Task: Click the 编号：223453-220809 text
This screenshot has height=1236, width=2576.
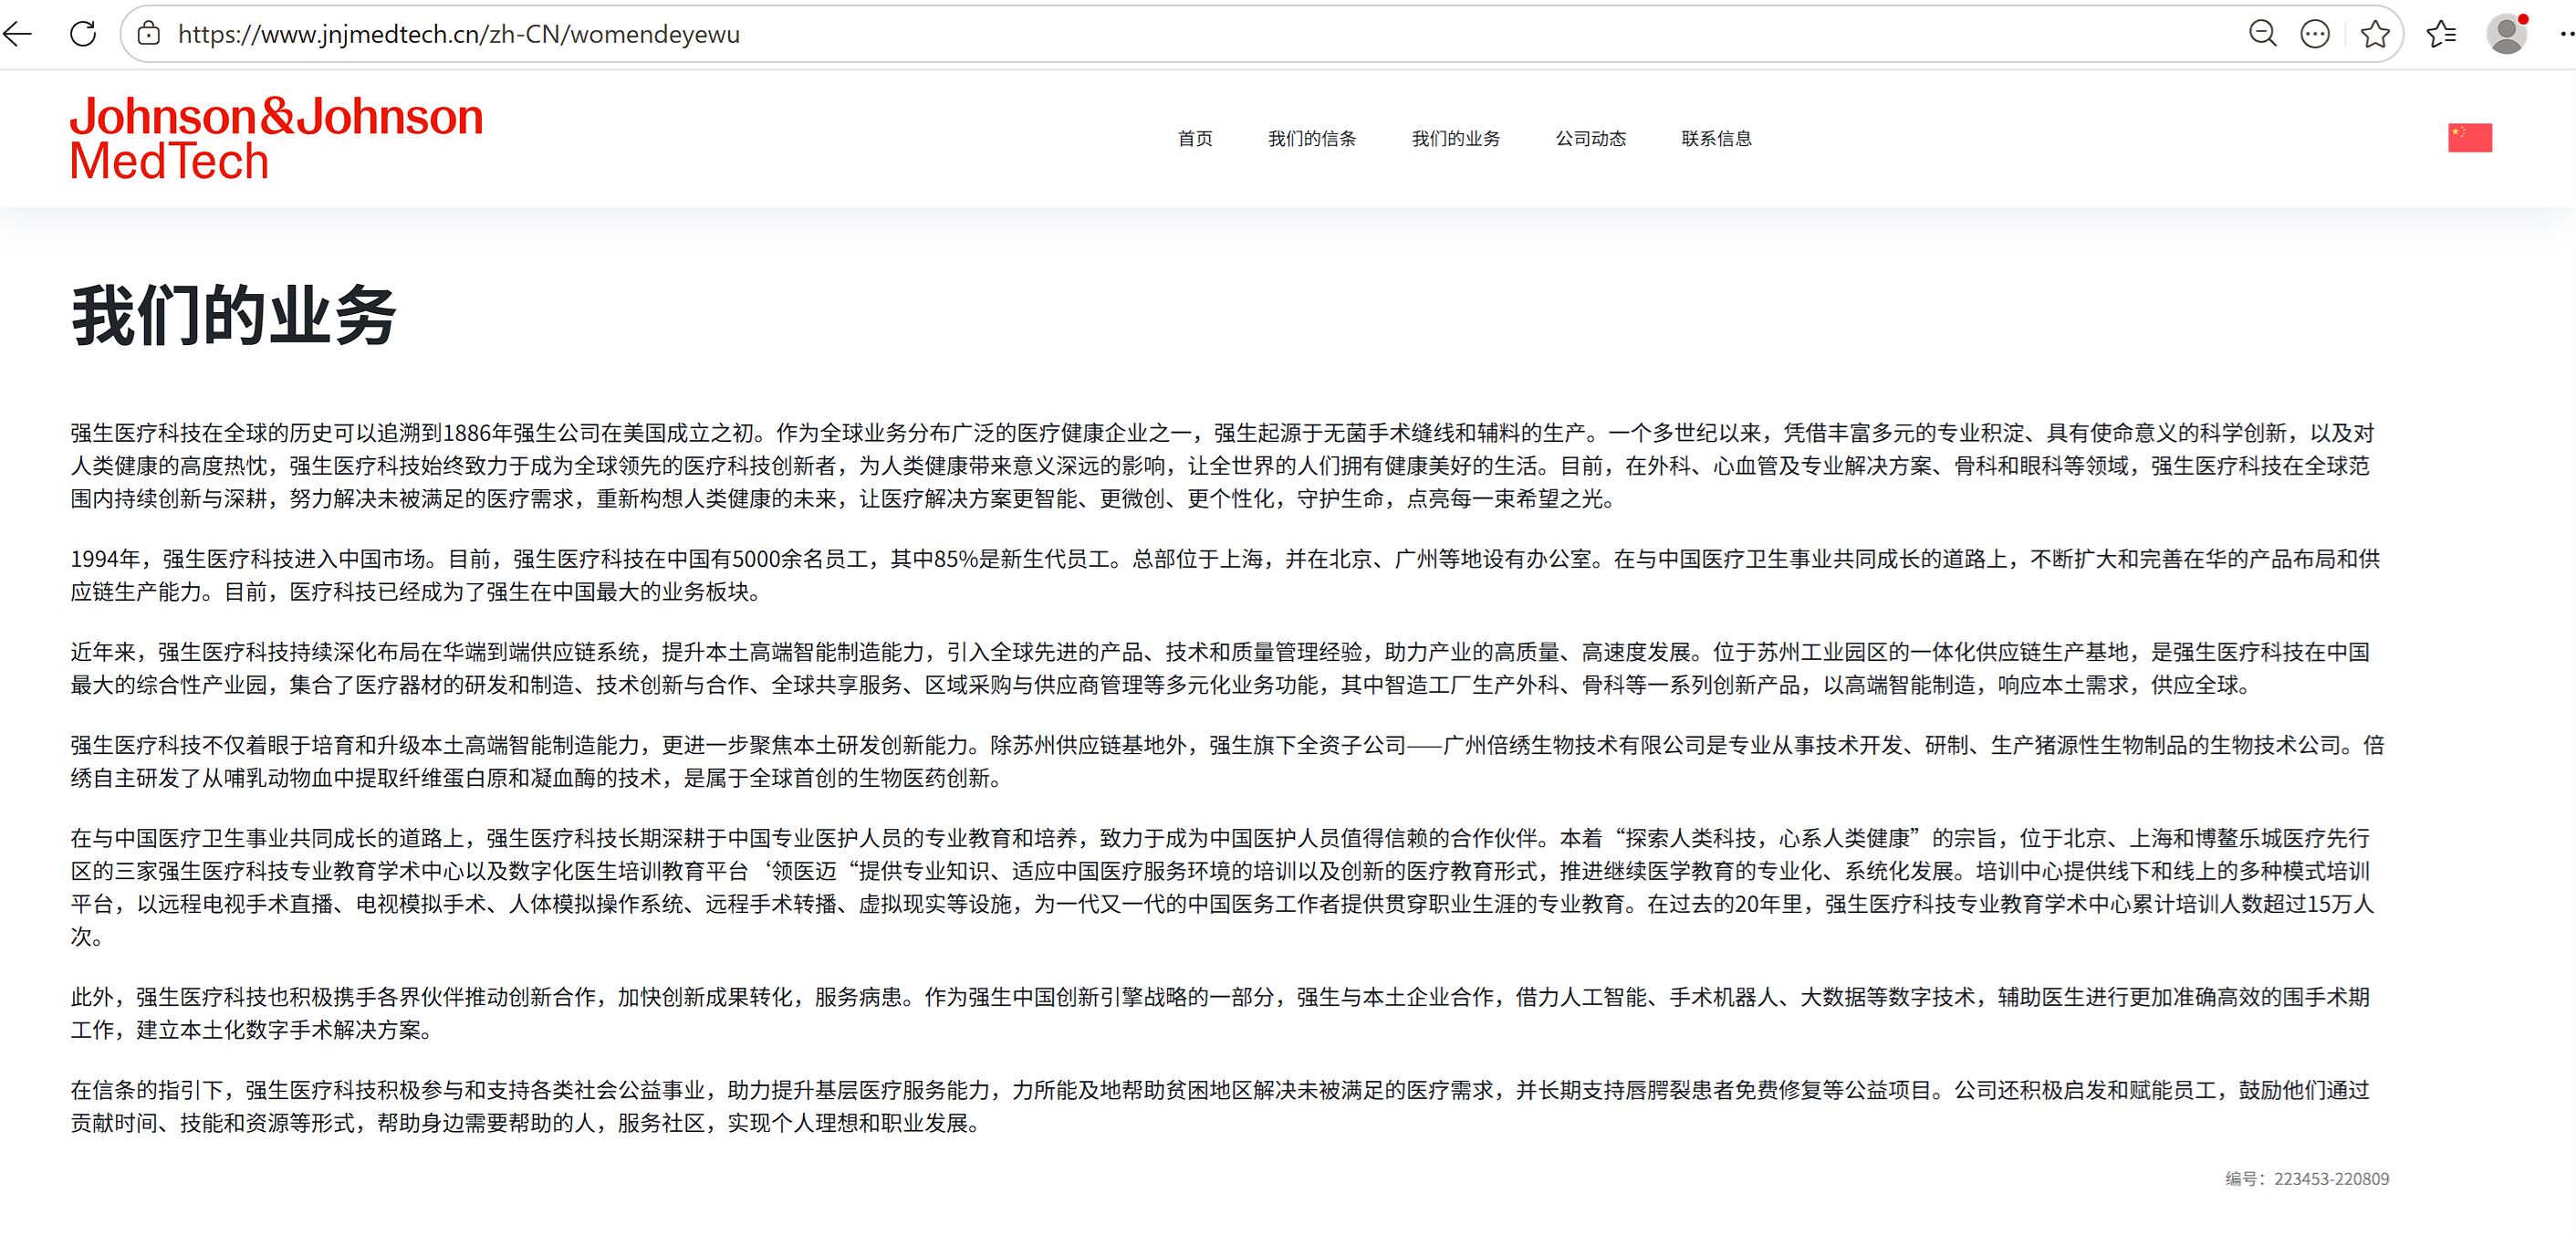Action: pyautogui.click(x=2307, y=1179)
